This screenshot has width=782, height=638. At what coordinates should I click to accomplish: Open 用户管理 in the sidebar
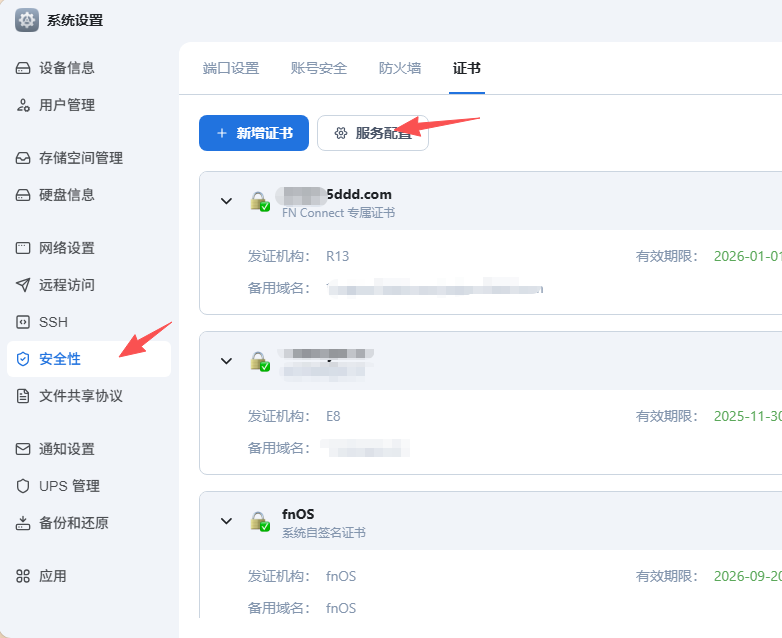(89, 105)
